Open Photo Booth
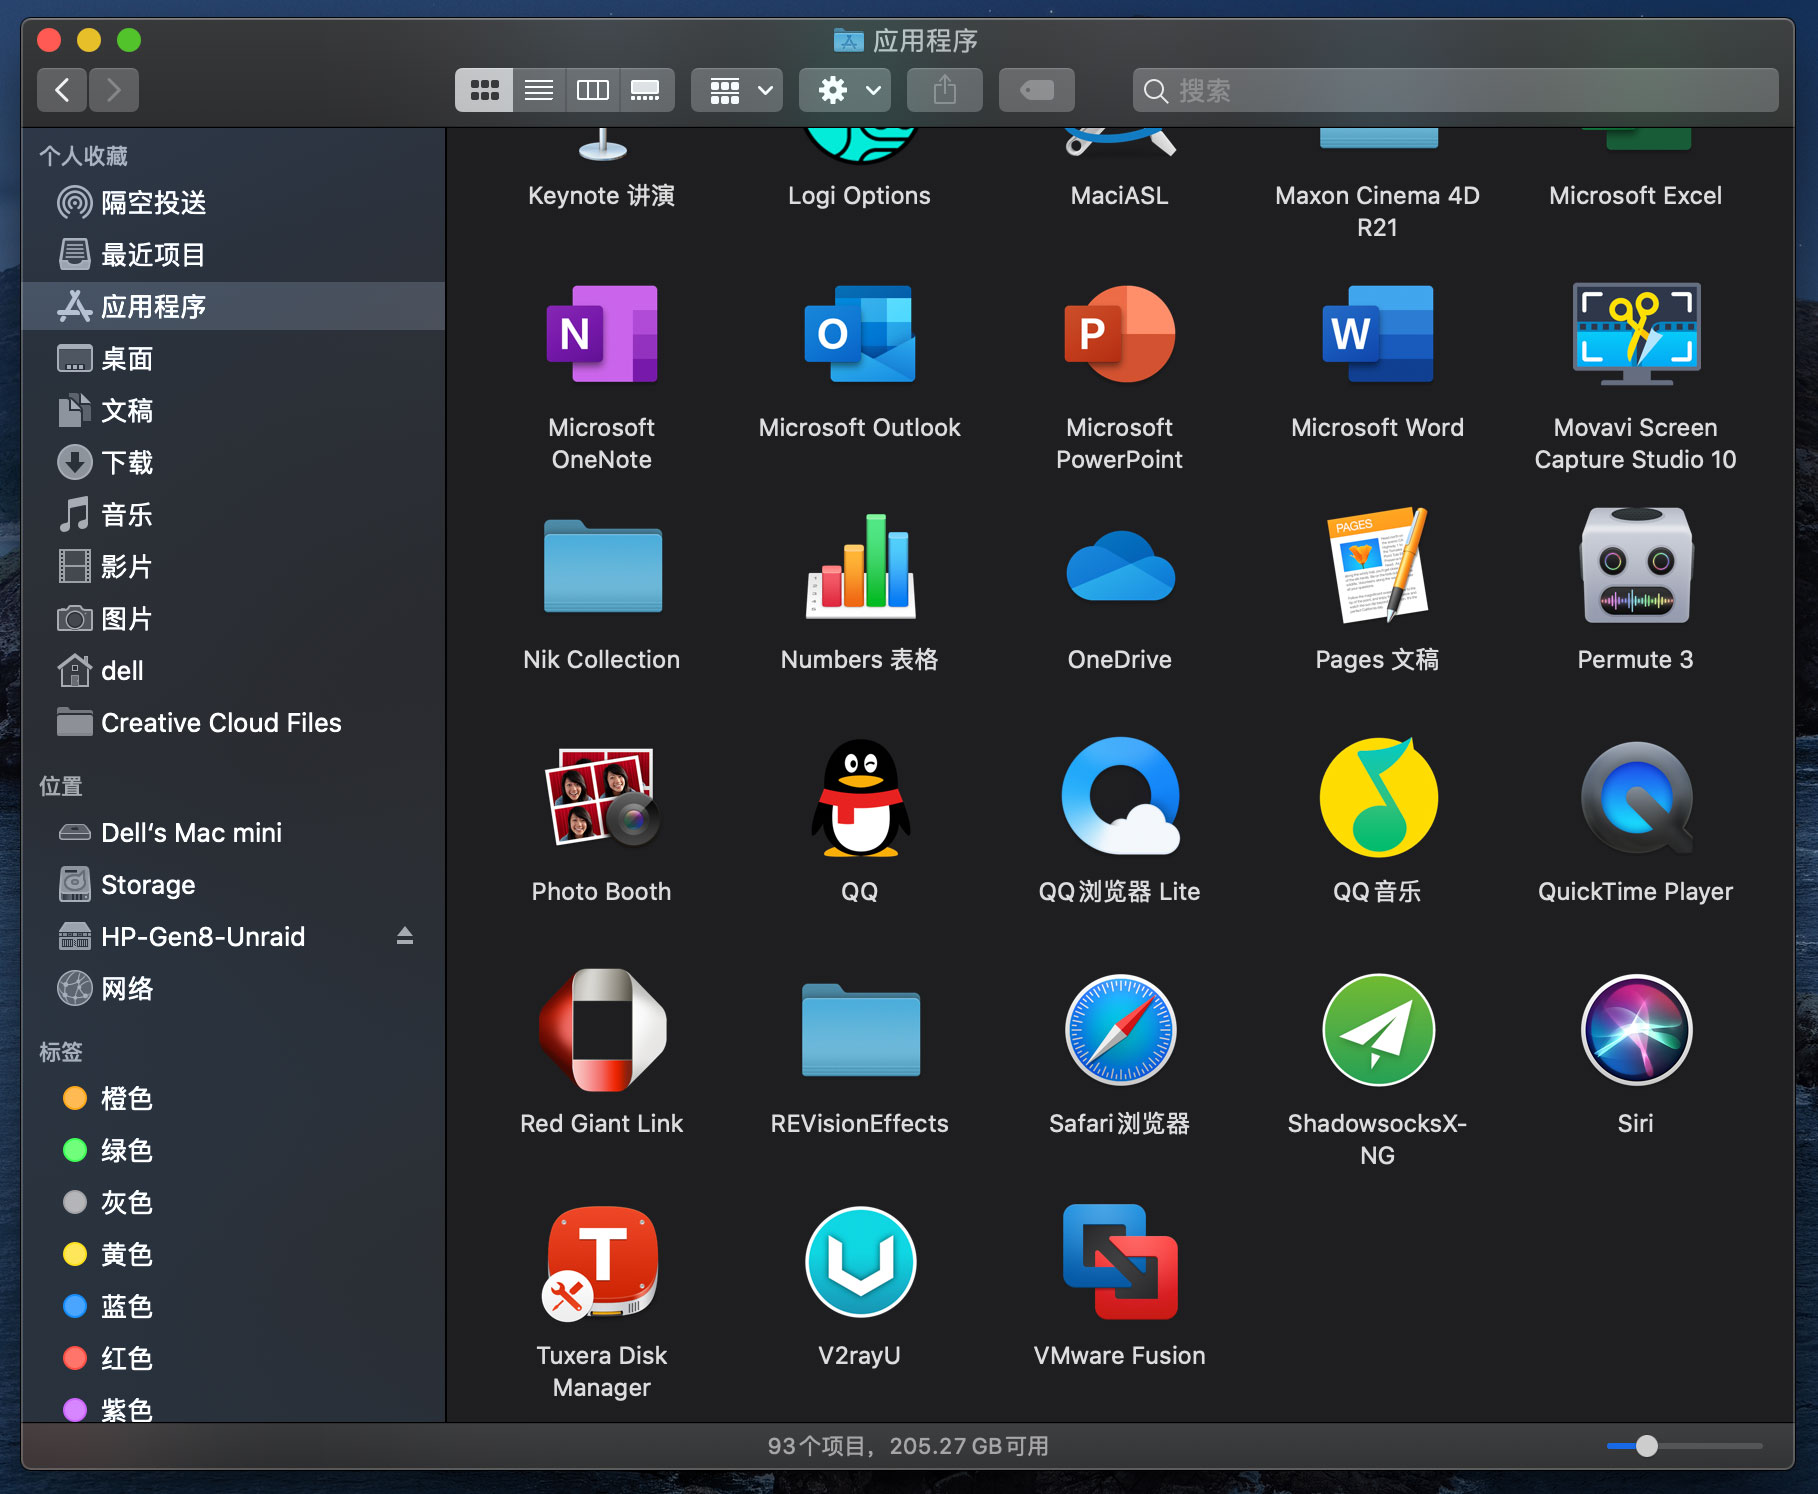 [x=601, y=798]
